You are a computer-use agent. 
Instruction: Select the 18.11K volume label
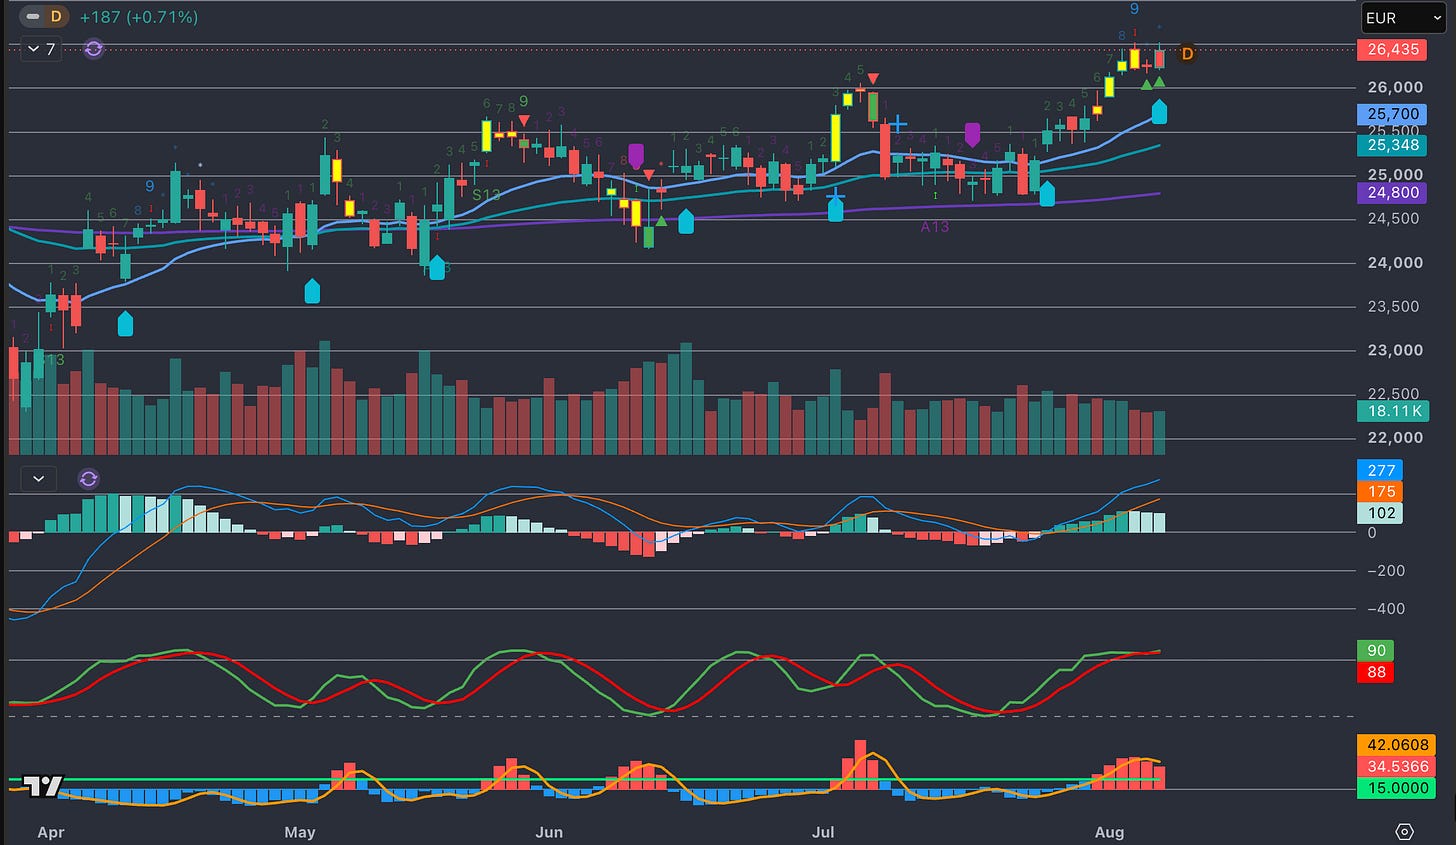tap(1392, 411)
